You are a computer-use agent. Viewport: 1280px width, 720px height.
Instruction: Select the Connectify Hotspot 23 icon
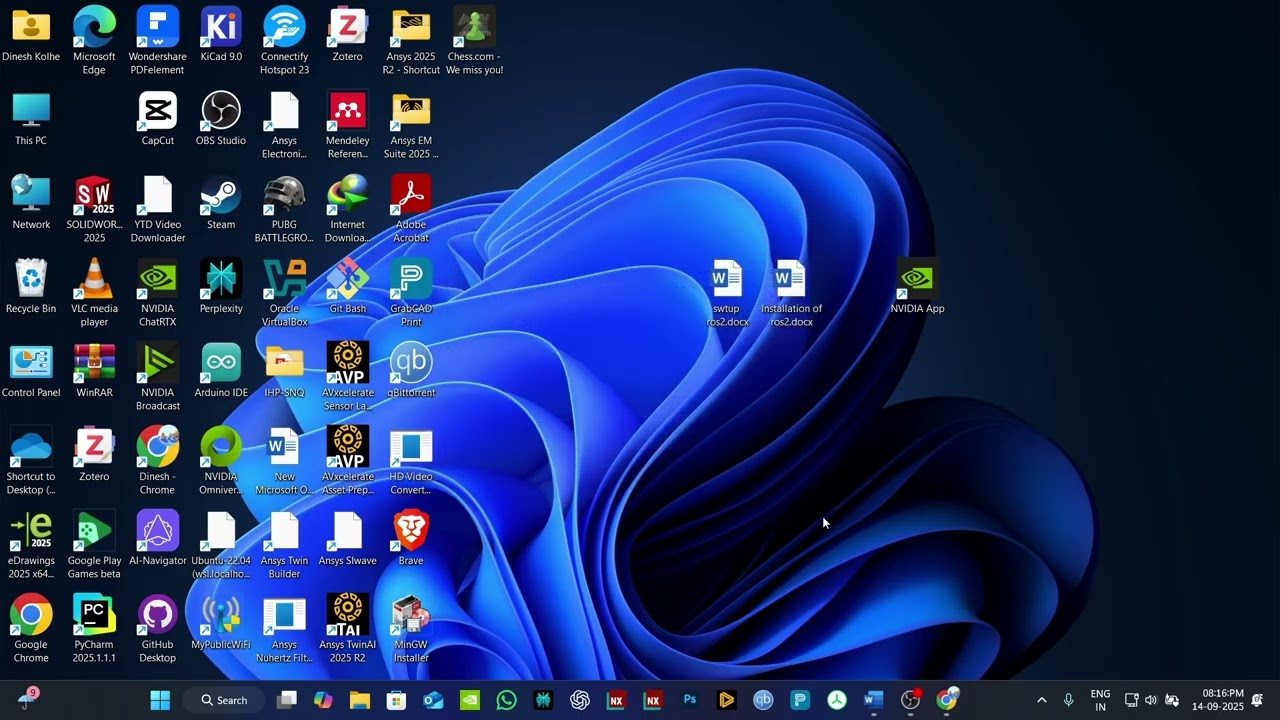[x=284, y=42]
